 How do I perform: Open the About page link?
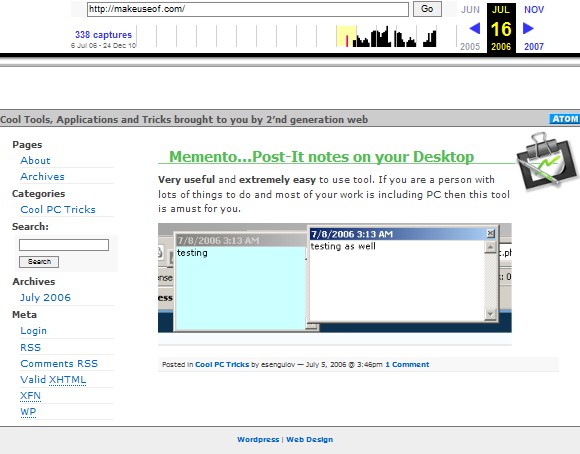[35, 161]
